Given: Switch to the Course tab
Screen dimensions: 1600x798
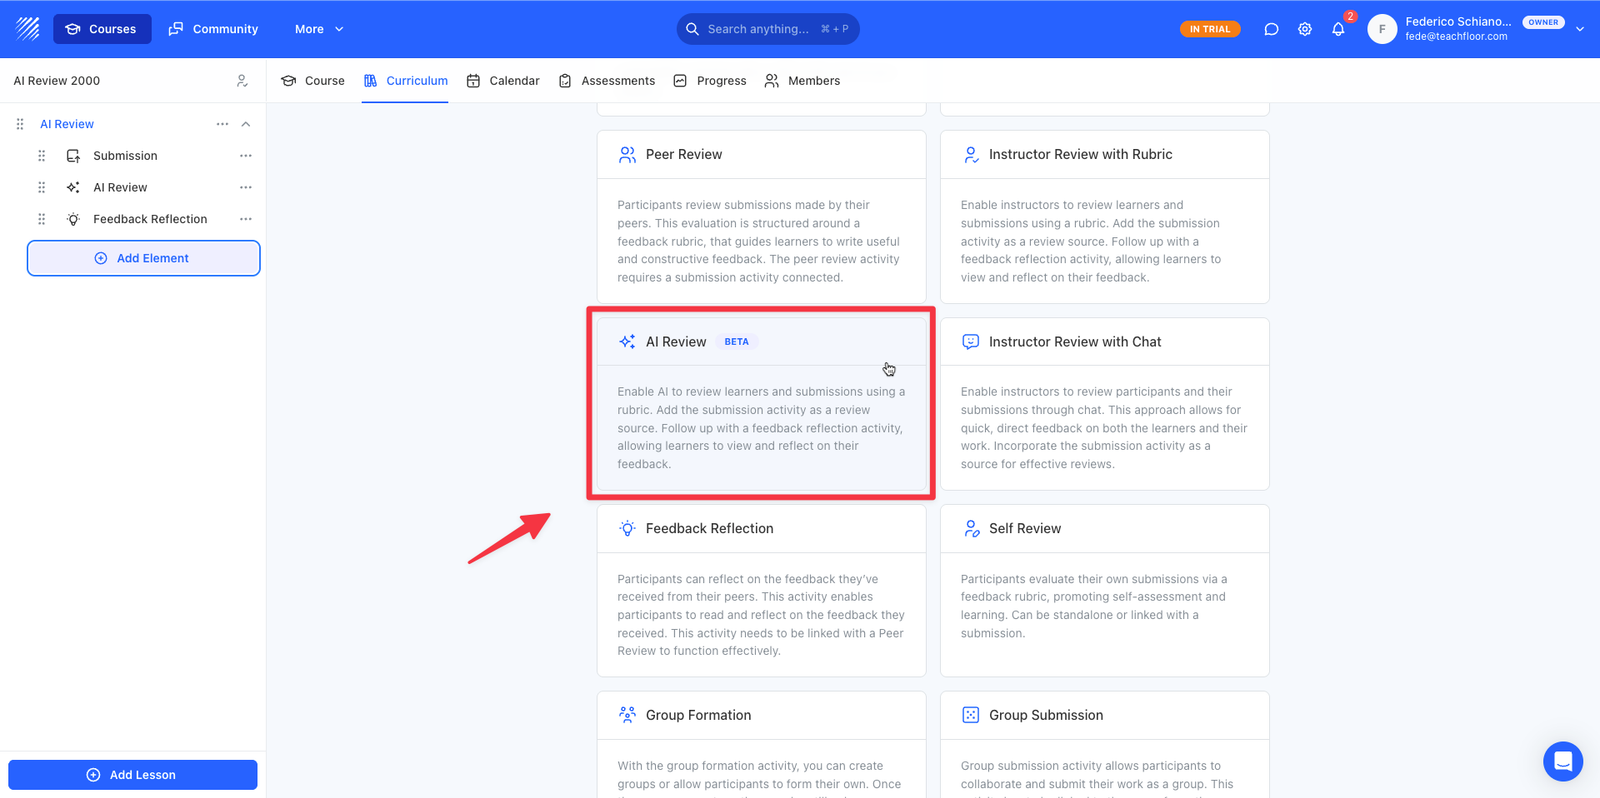Looking at the screenshot, I should [313, 81].
